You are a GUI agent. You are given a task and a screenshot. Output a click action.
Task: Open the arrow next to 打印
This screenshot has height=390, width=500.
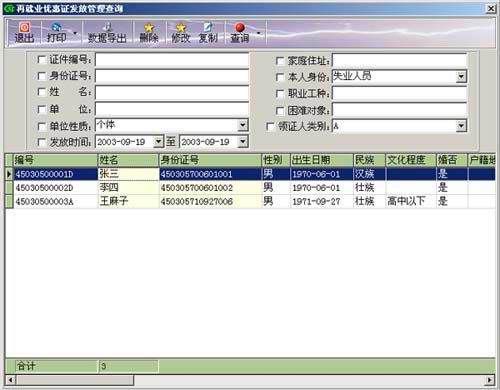pyautogui.click(x=75, y=33)
